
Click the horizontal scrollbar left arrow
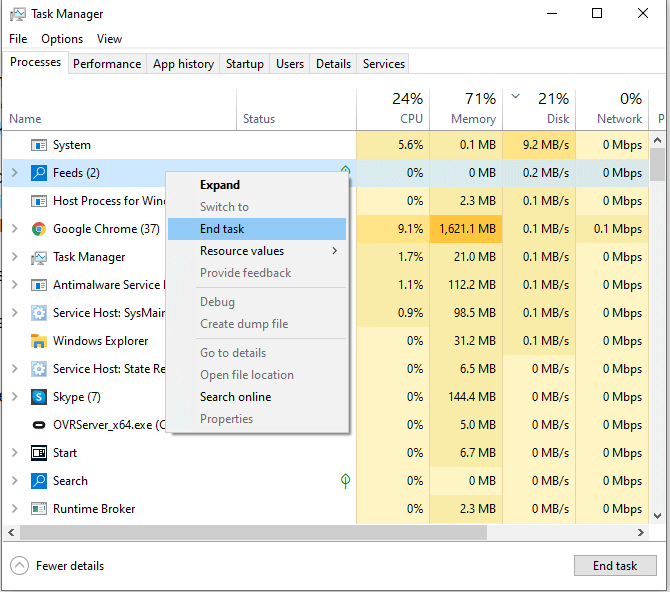click(x=11, y=533)
